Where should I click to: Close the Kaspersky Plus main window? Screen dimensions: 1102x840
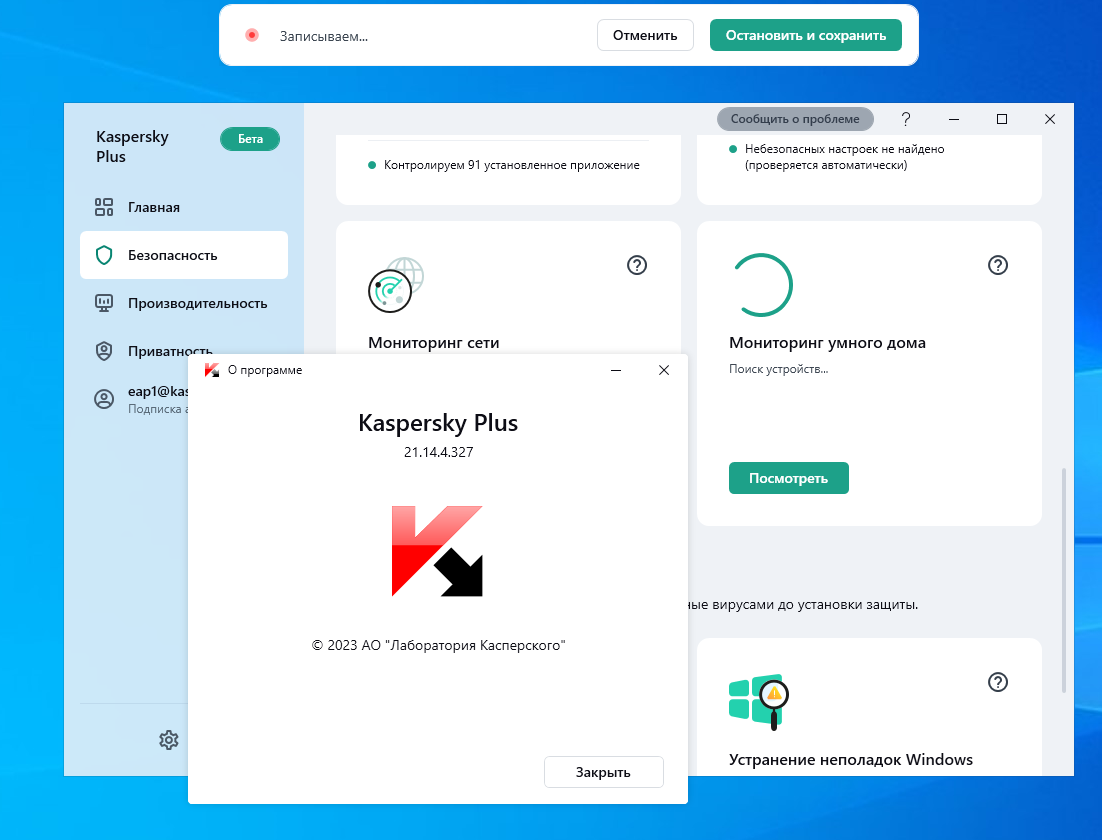click(1050, 119)
